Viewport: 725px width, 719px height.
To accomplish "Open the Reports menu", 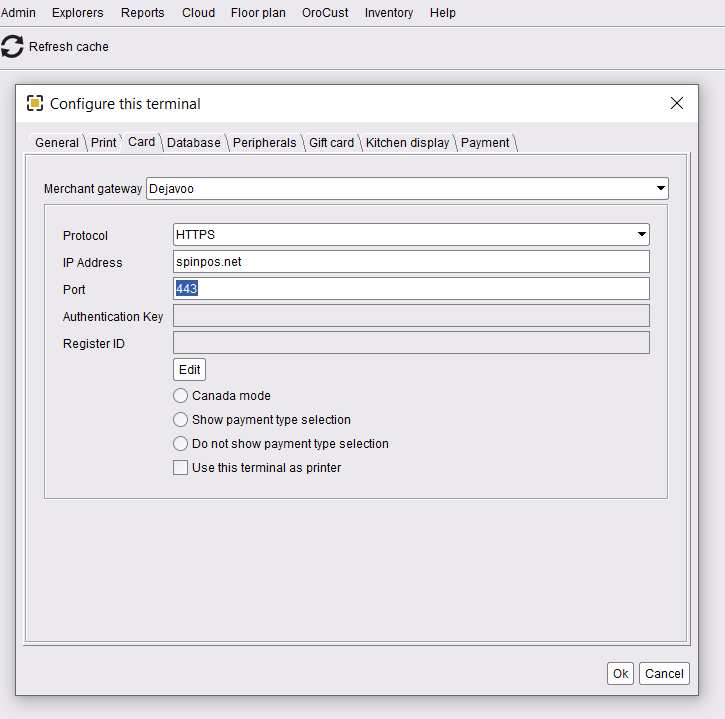I will (x=142, y=13).
